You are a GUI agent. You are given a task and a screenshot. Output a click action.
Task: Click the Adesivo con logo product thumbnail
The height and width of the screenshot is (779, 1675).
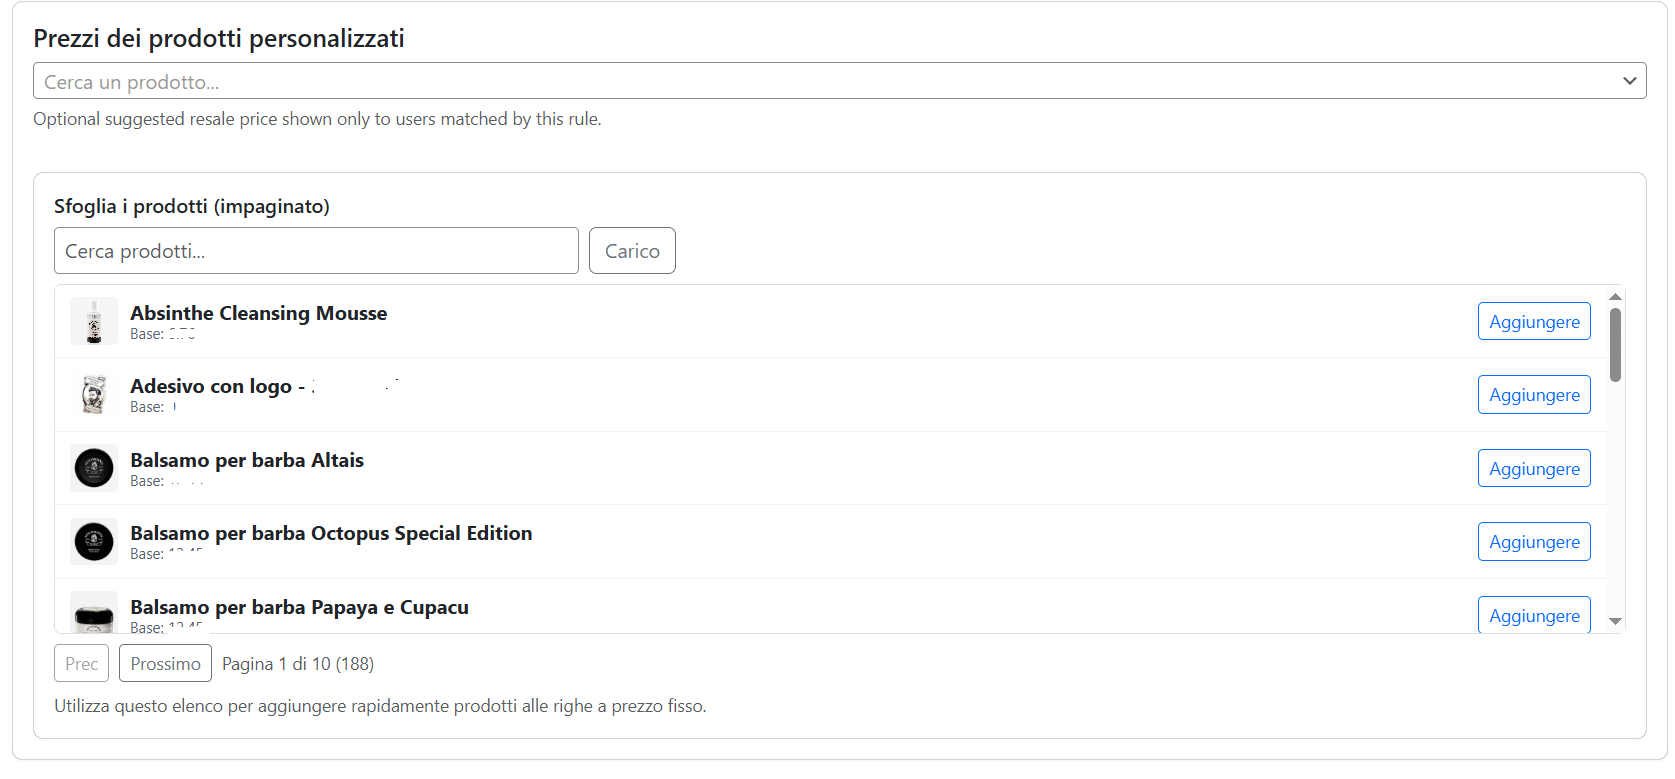coord(94,395)
